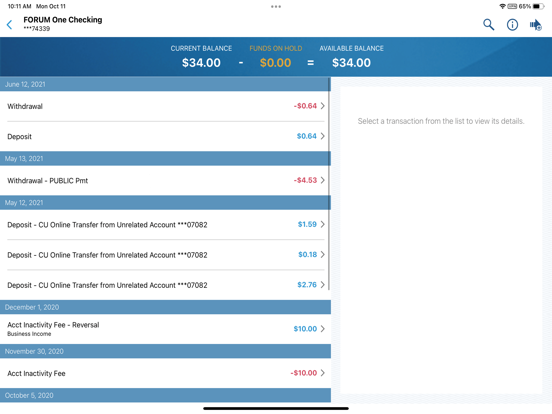Screen dimensions: 552x414
Task: Select the CU Online Transfer deposit of $2.76
Action: (x=165, y=285)
